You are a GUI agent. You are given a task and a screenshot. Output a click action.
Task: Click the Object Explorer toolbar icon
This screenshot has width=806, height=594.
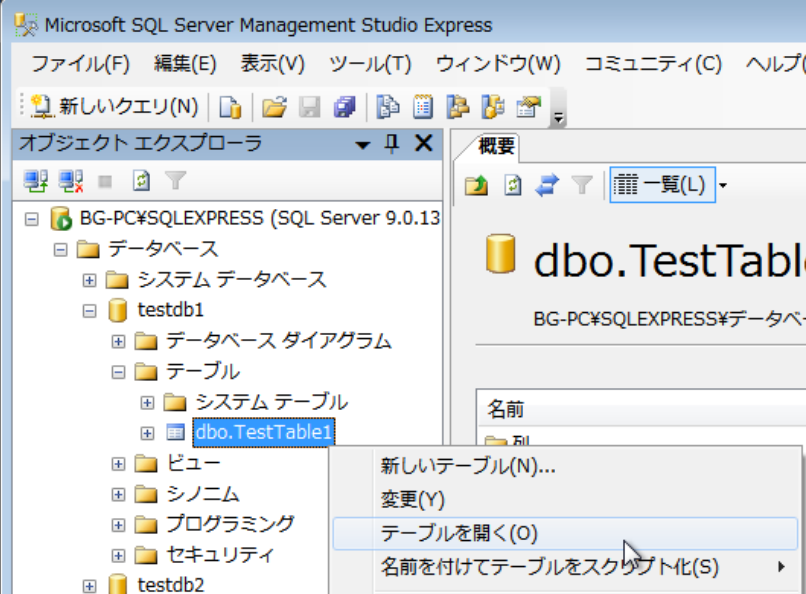(457, 107)
